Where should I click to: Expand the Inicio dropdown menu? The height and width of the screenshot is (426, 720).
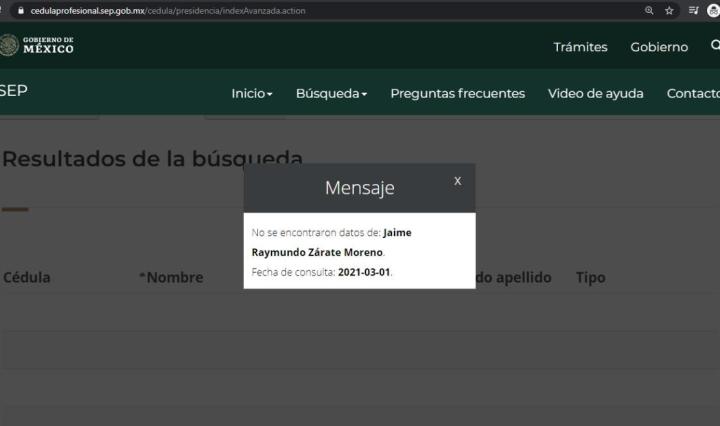pos(252,94)
